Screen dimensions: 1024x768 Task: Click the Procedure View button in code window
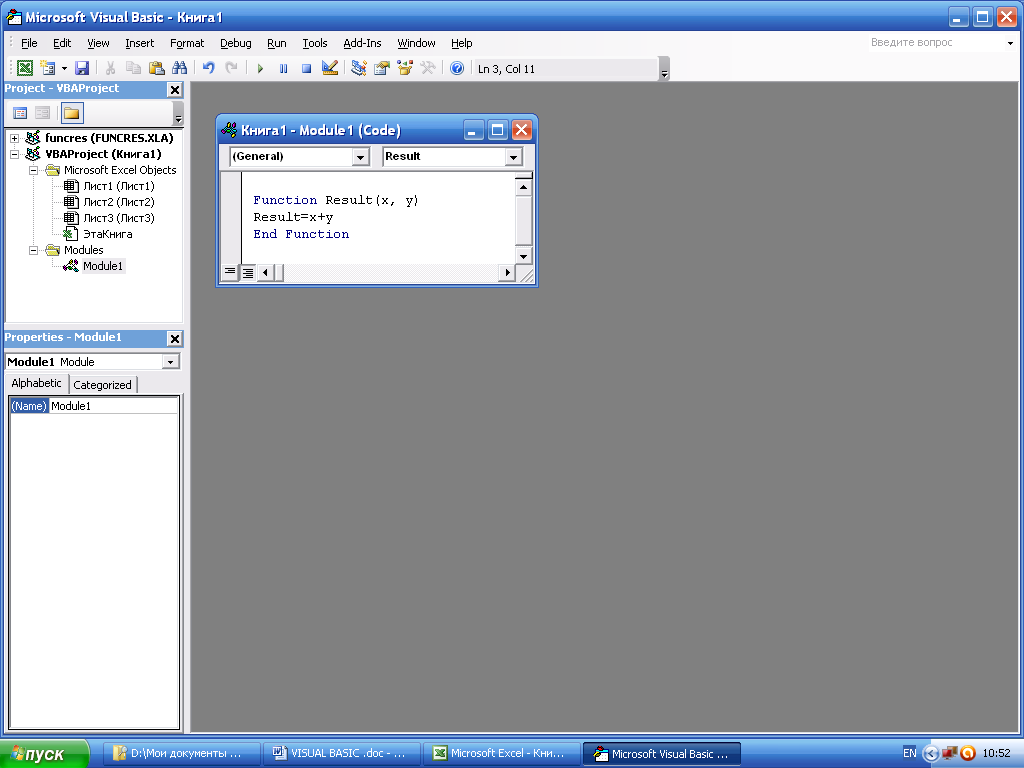pyautogui.click(x=230, y=272)
